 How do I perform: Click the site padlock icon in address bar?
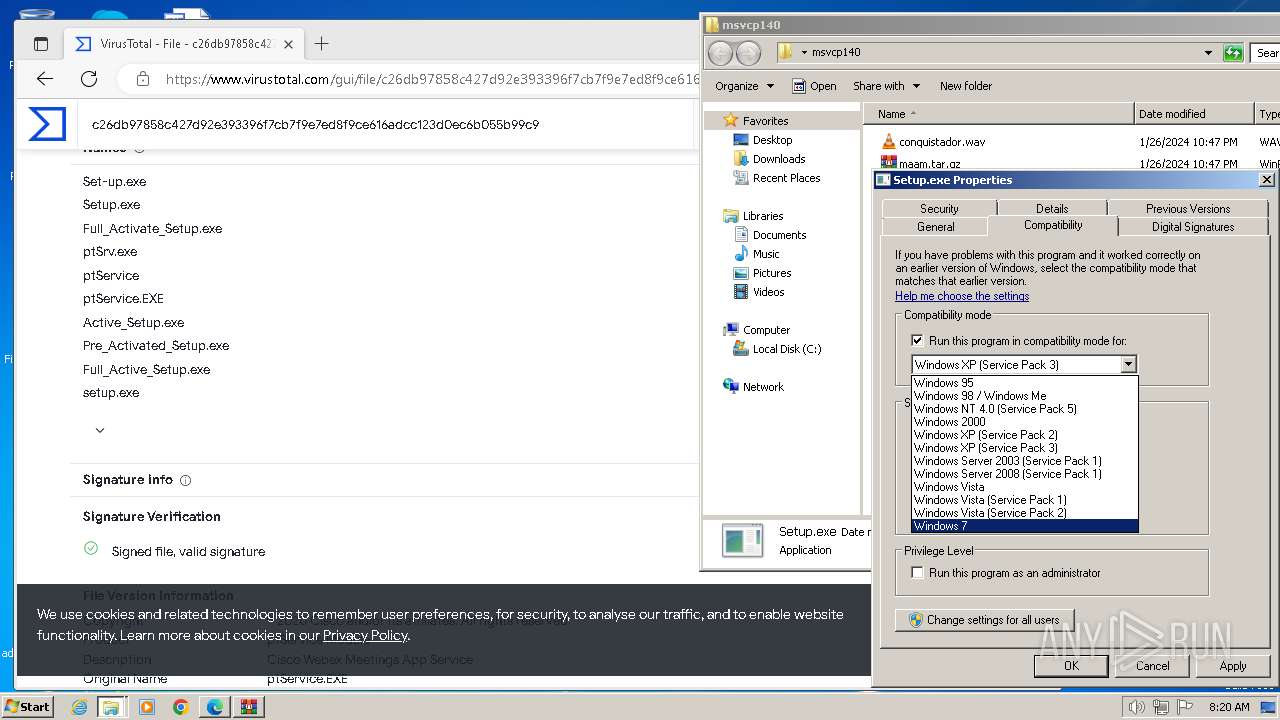(x=143, y=79)
